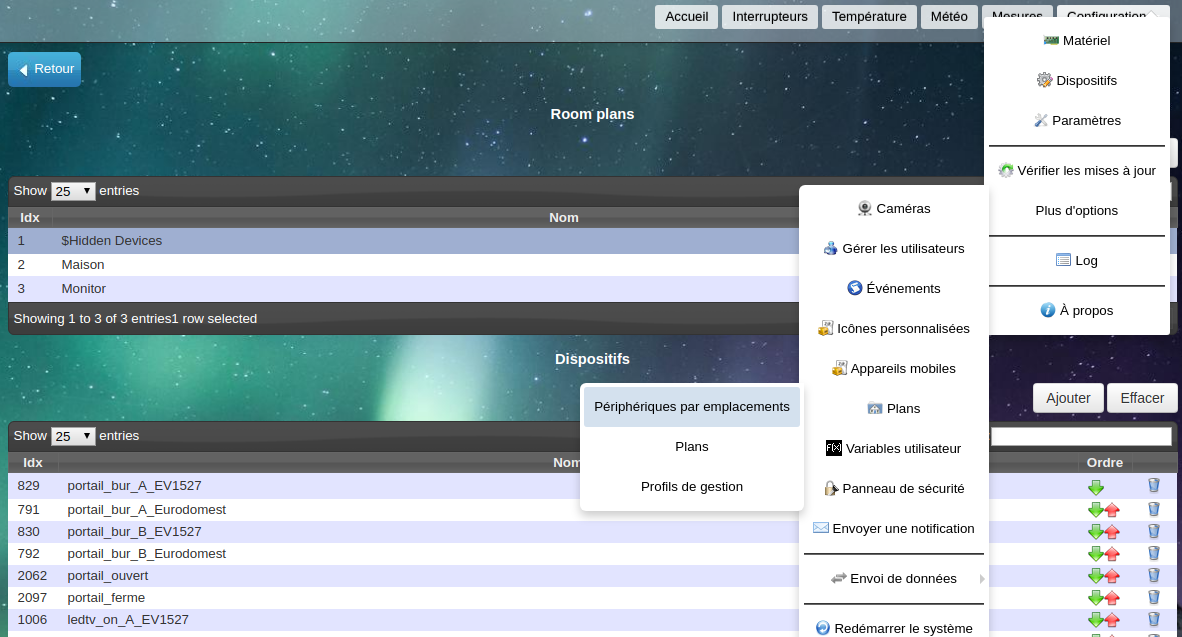Click the trash icon for portail_bur_A_EV1527

(1153, 486)
